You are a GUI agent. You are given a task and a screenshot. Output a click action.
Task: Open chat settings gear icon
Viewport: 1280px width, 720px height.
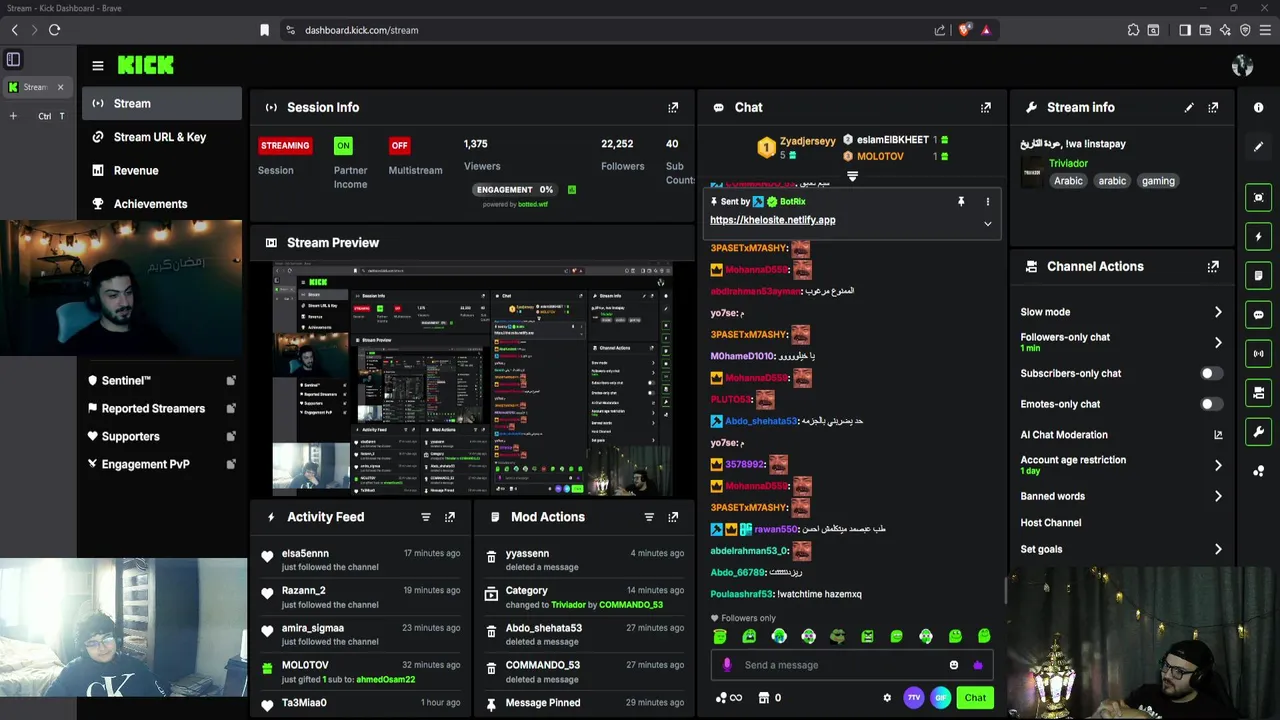pos(887,698)
